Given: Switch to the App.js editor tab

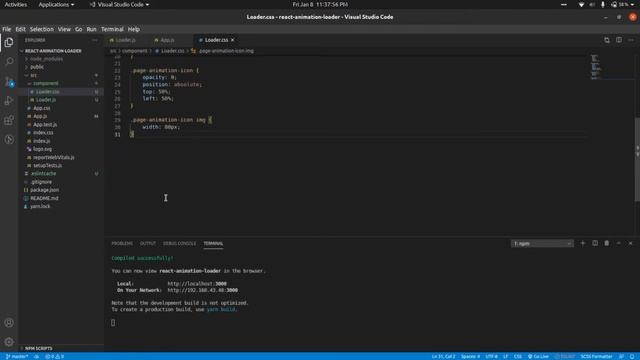Looking at the screenshot, I should (167, 40).
